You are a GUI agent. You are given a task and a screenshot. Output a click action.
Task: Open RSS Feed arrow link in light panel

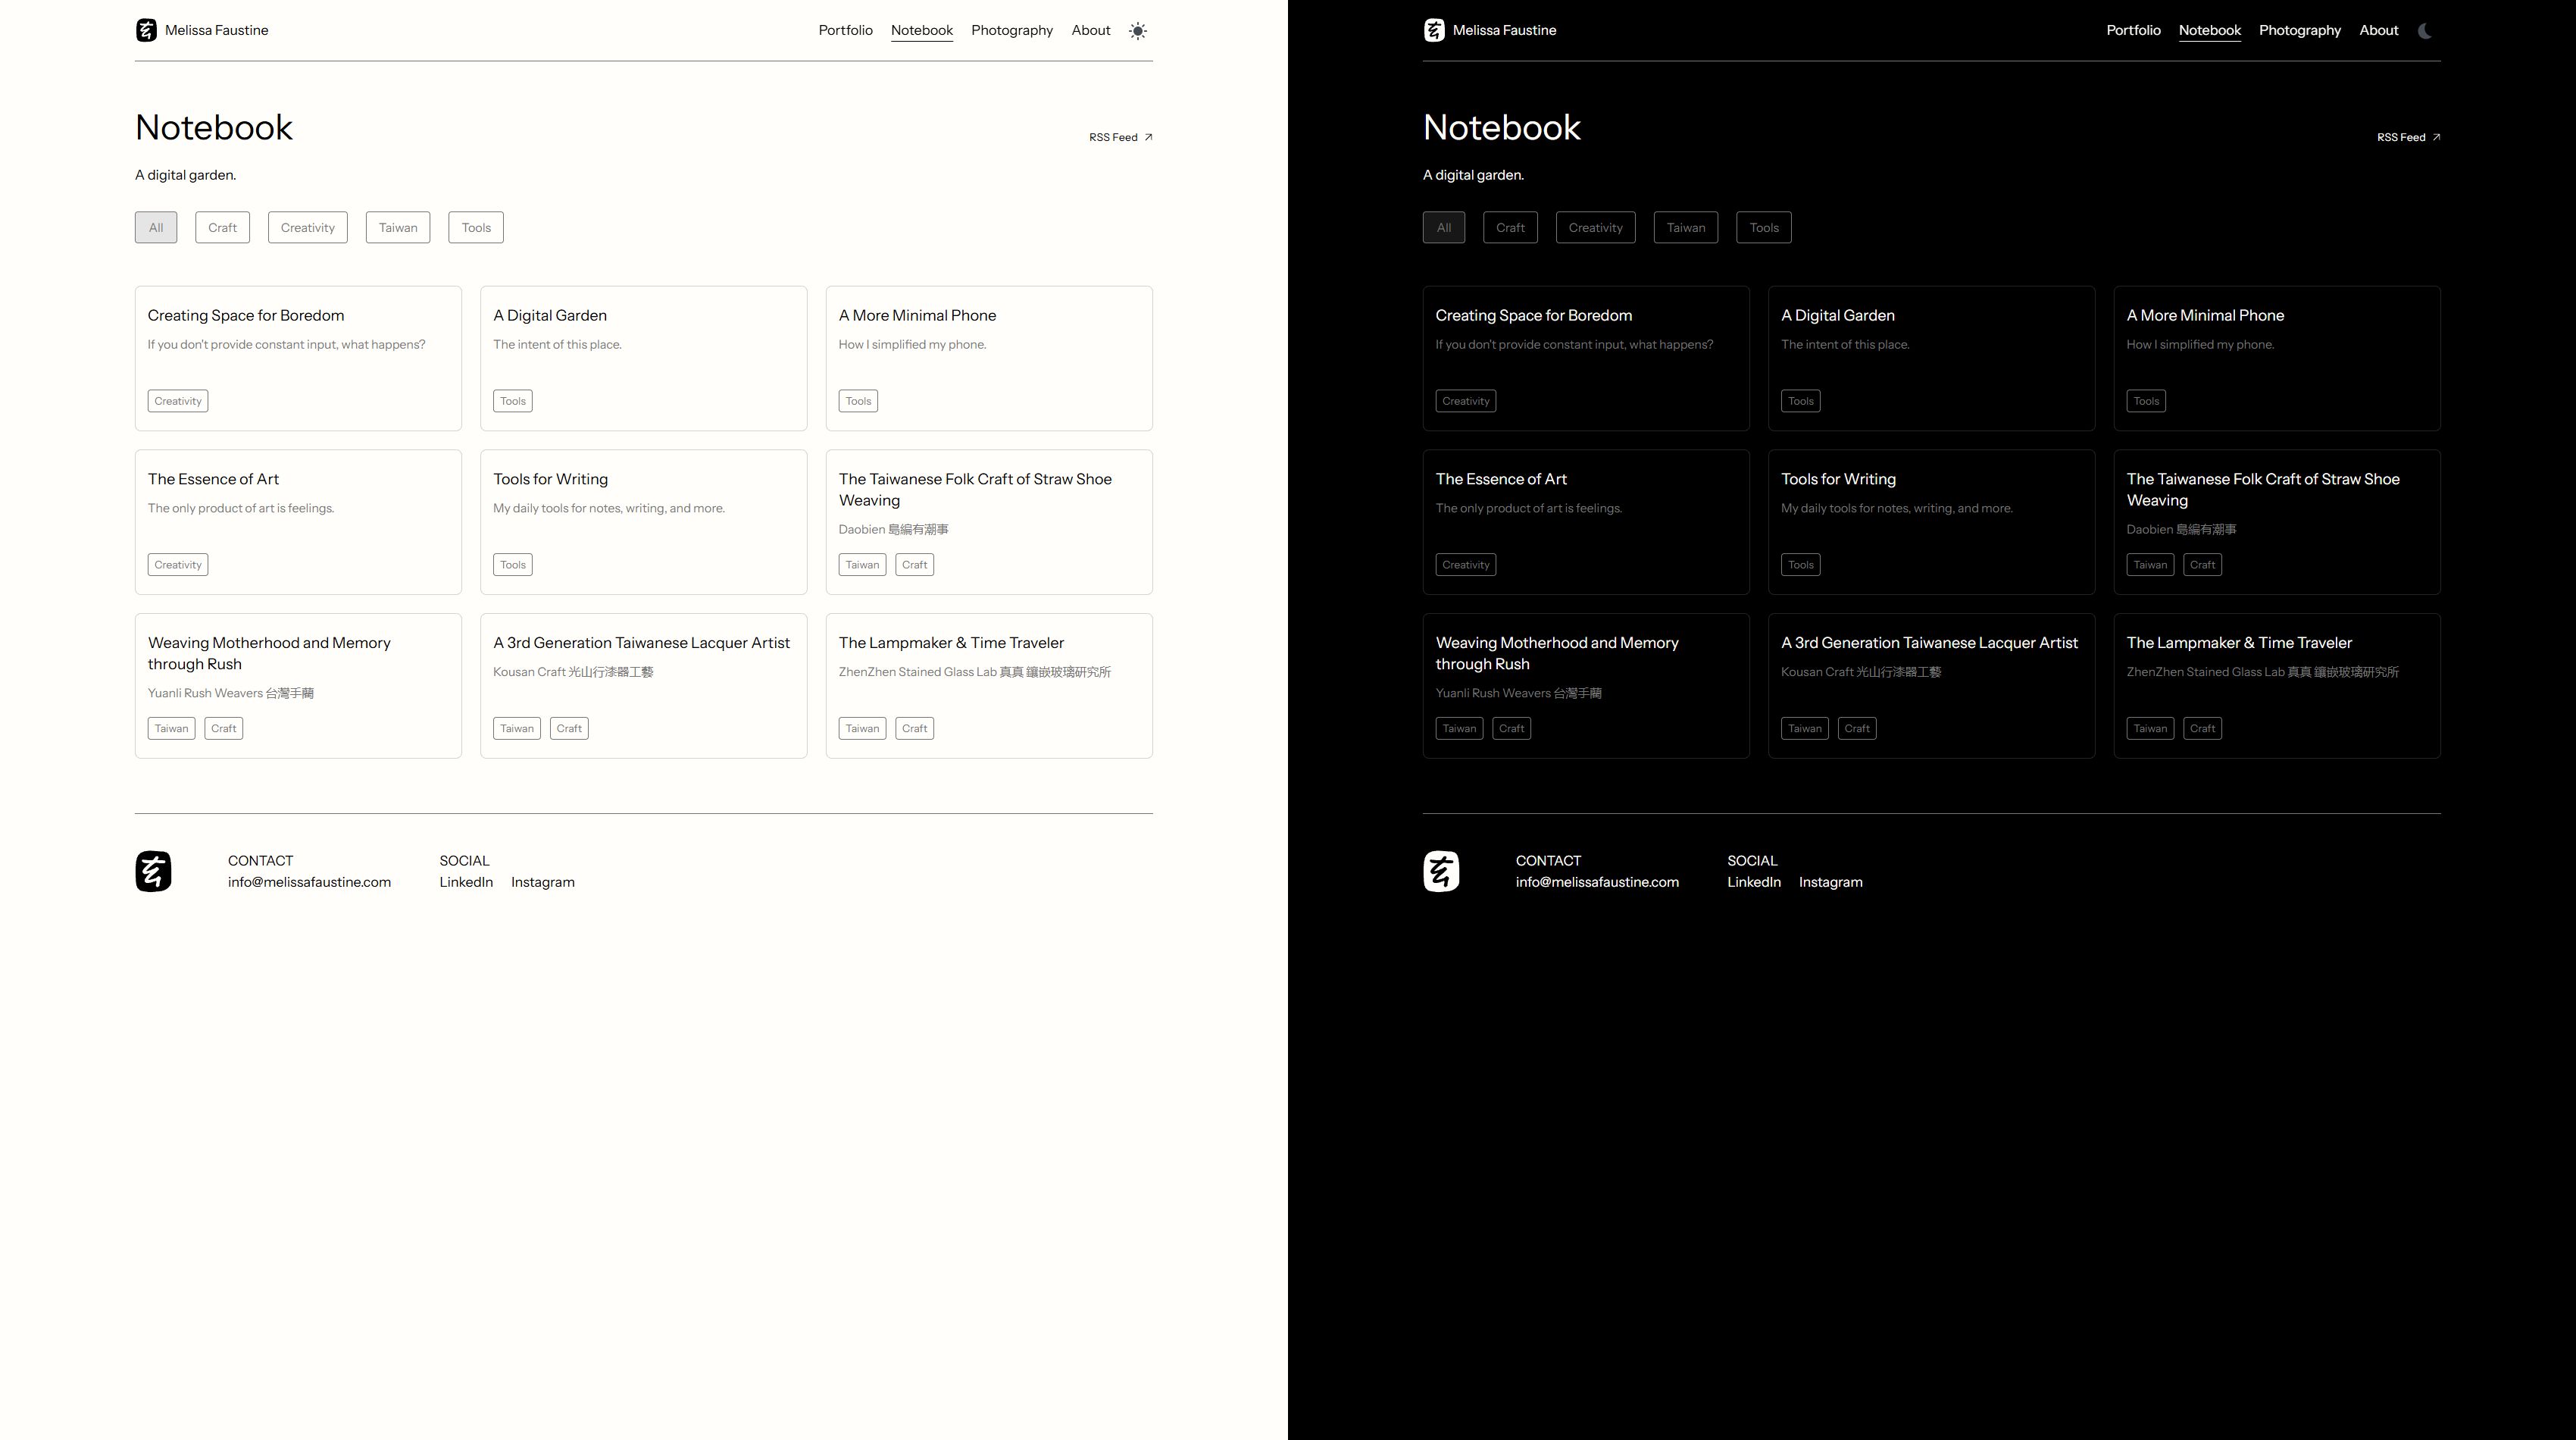tap(1120, 137)
